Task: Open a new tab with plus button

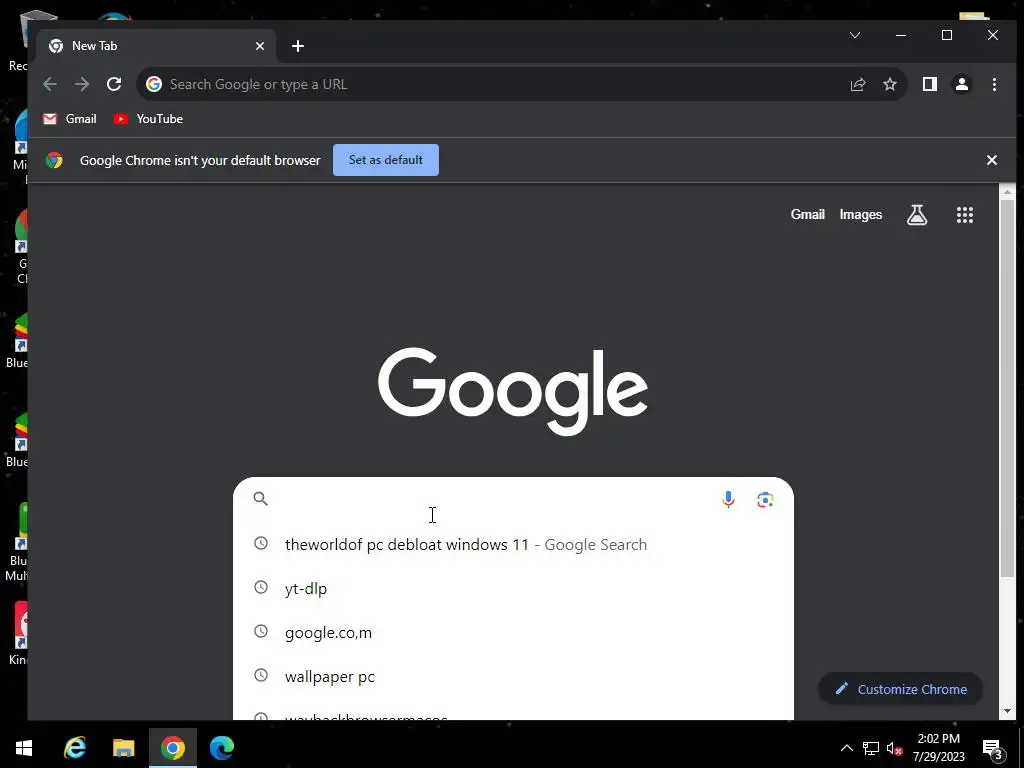Action: 298,46
